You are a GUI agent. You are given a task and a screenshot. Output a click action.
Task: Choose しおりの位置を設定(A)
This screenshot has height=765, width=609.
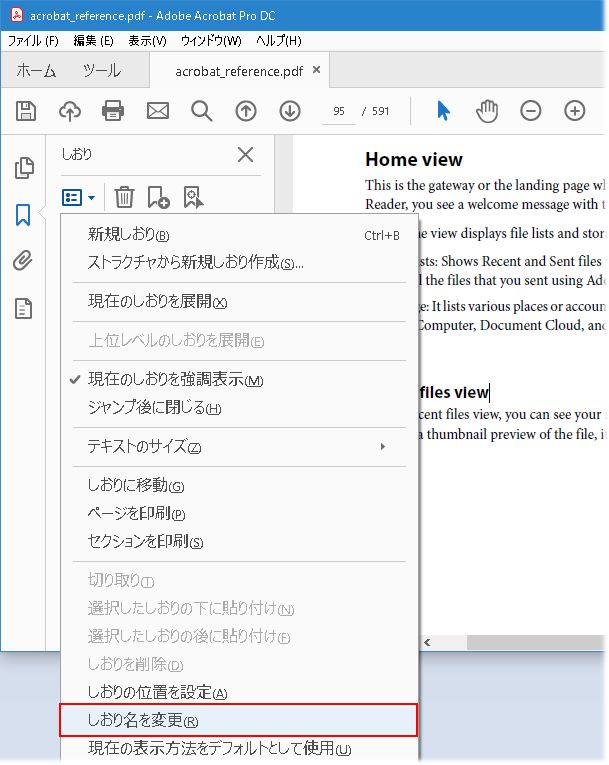(239, 692)
